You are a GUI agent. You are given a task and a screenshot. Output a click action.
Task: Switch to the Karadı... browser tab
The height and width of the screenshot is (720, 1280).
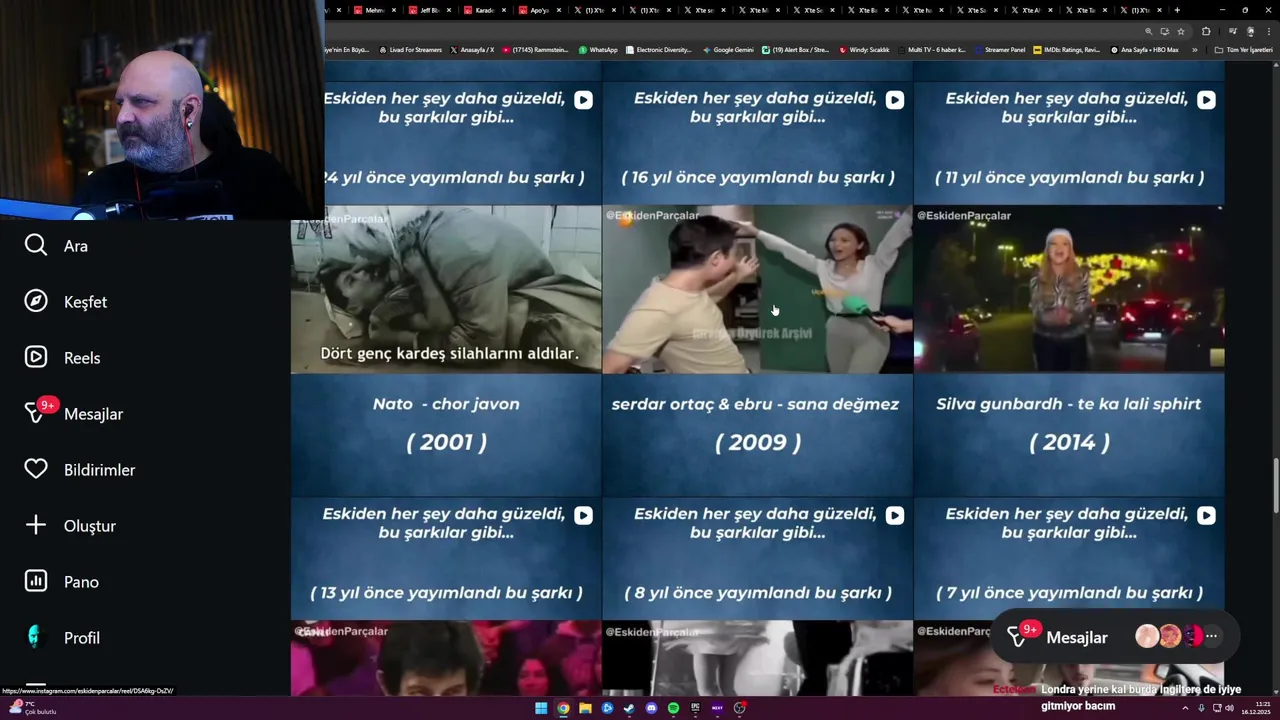click(484, 10)
